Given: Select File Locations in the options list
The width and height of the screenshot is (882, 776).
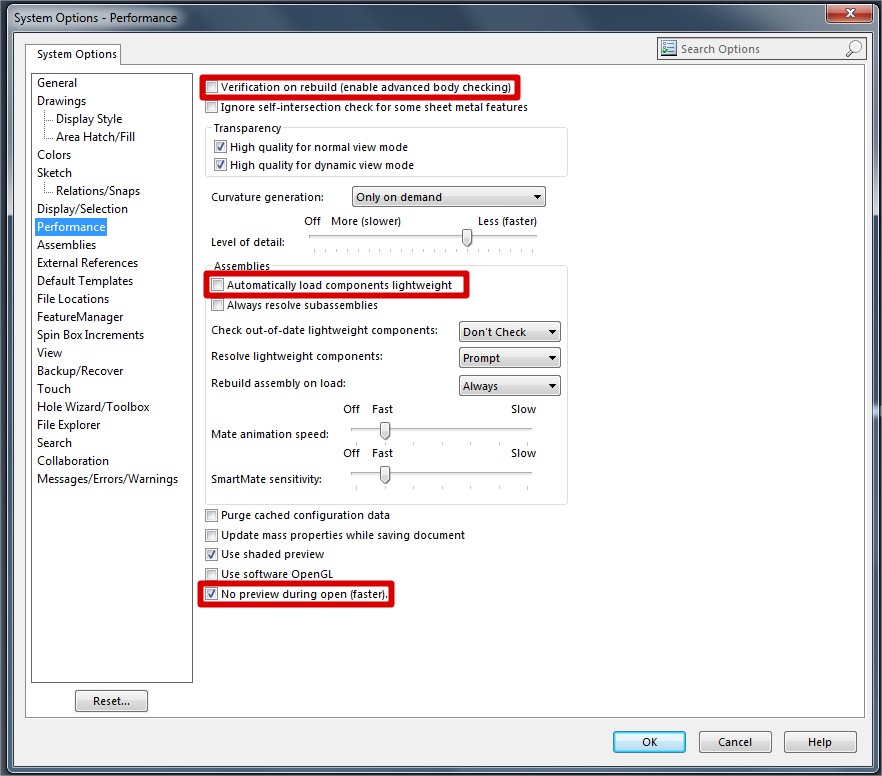Looking at the screenshot, I should coord(73,299).
